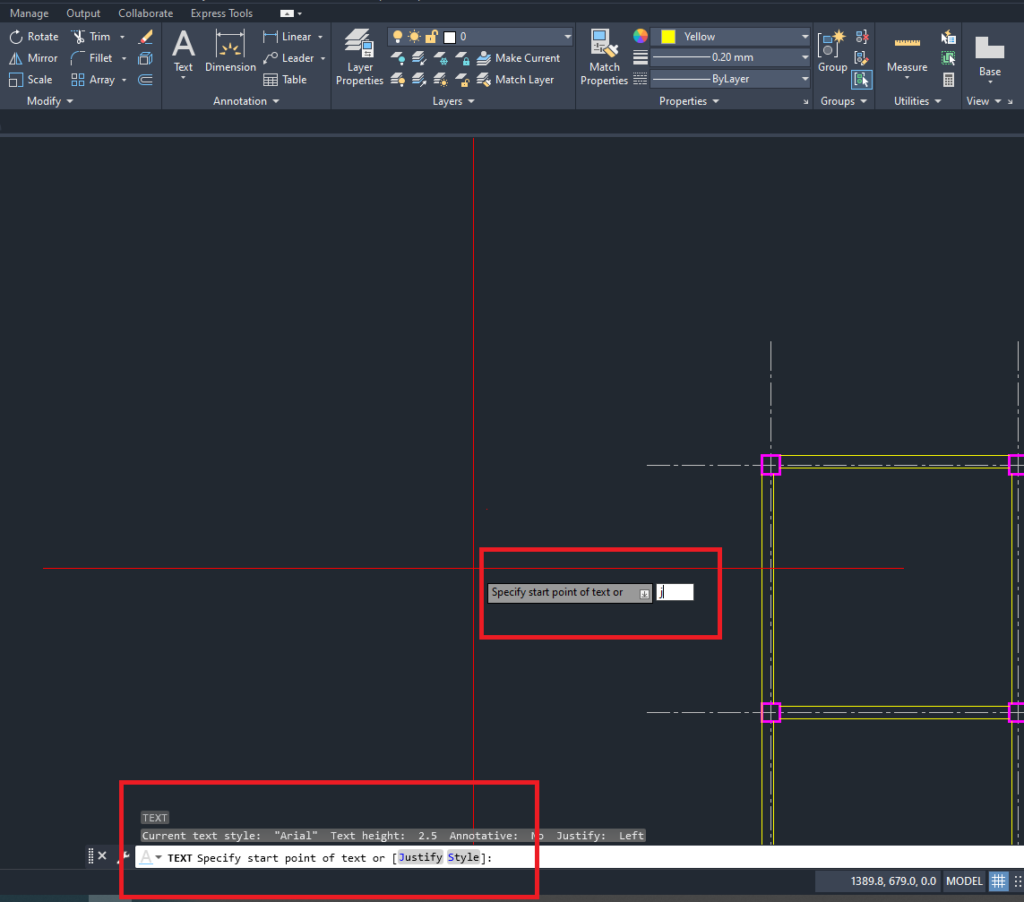Click the Mirror tool icon

pos(16,58)
